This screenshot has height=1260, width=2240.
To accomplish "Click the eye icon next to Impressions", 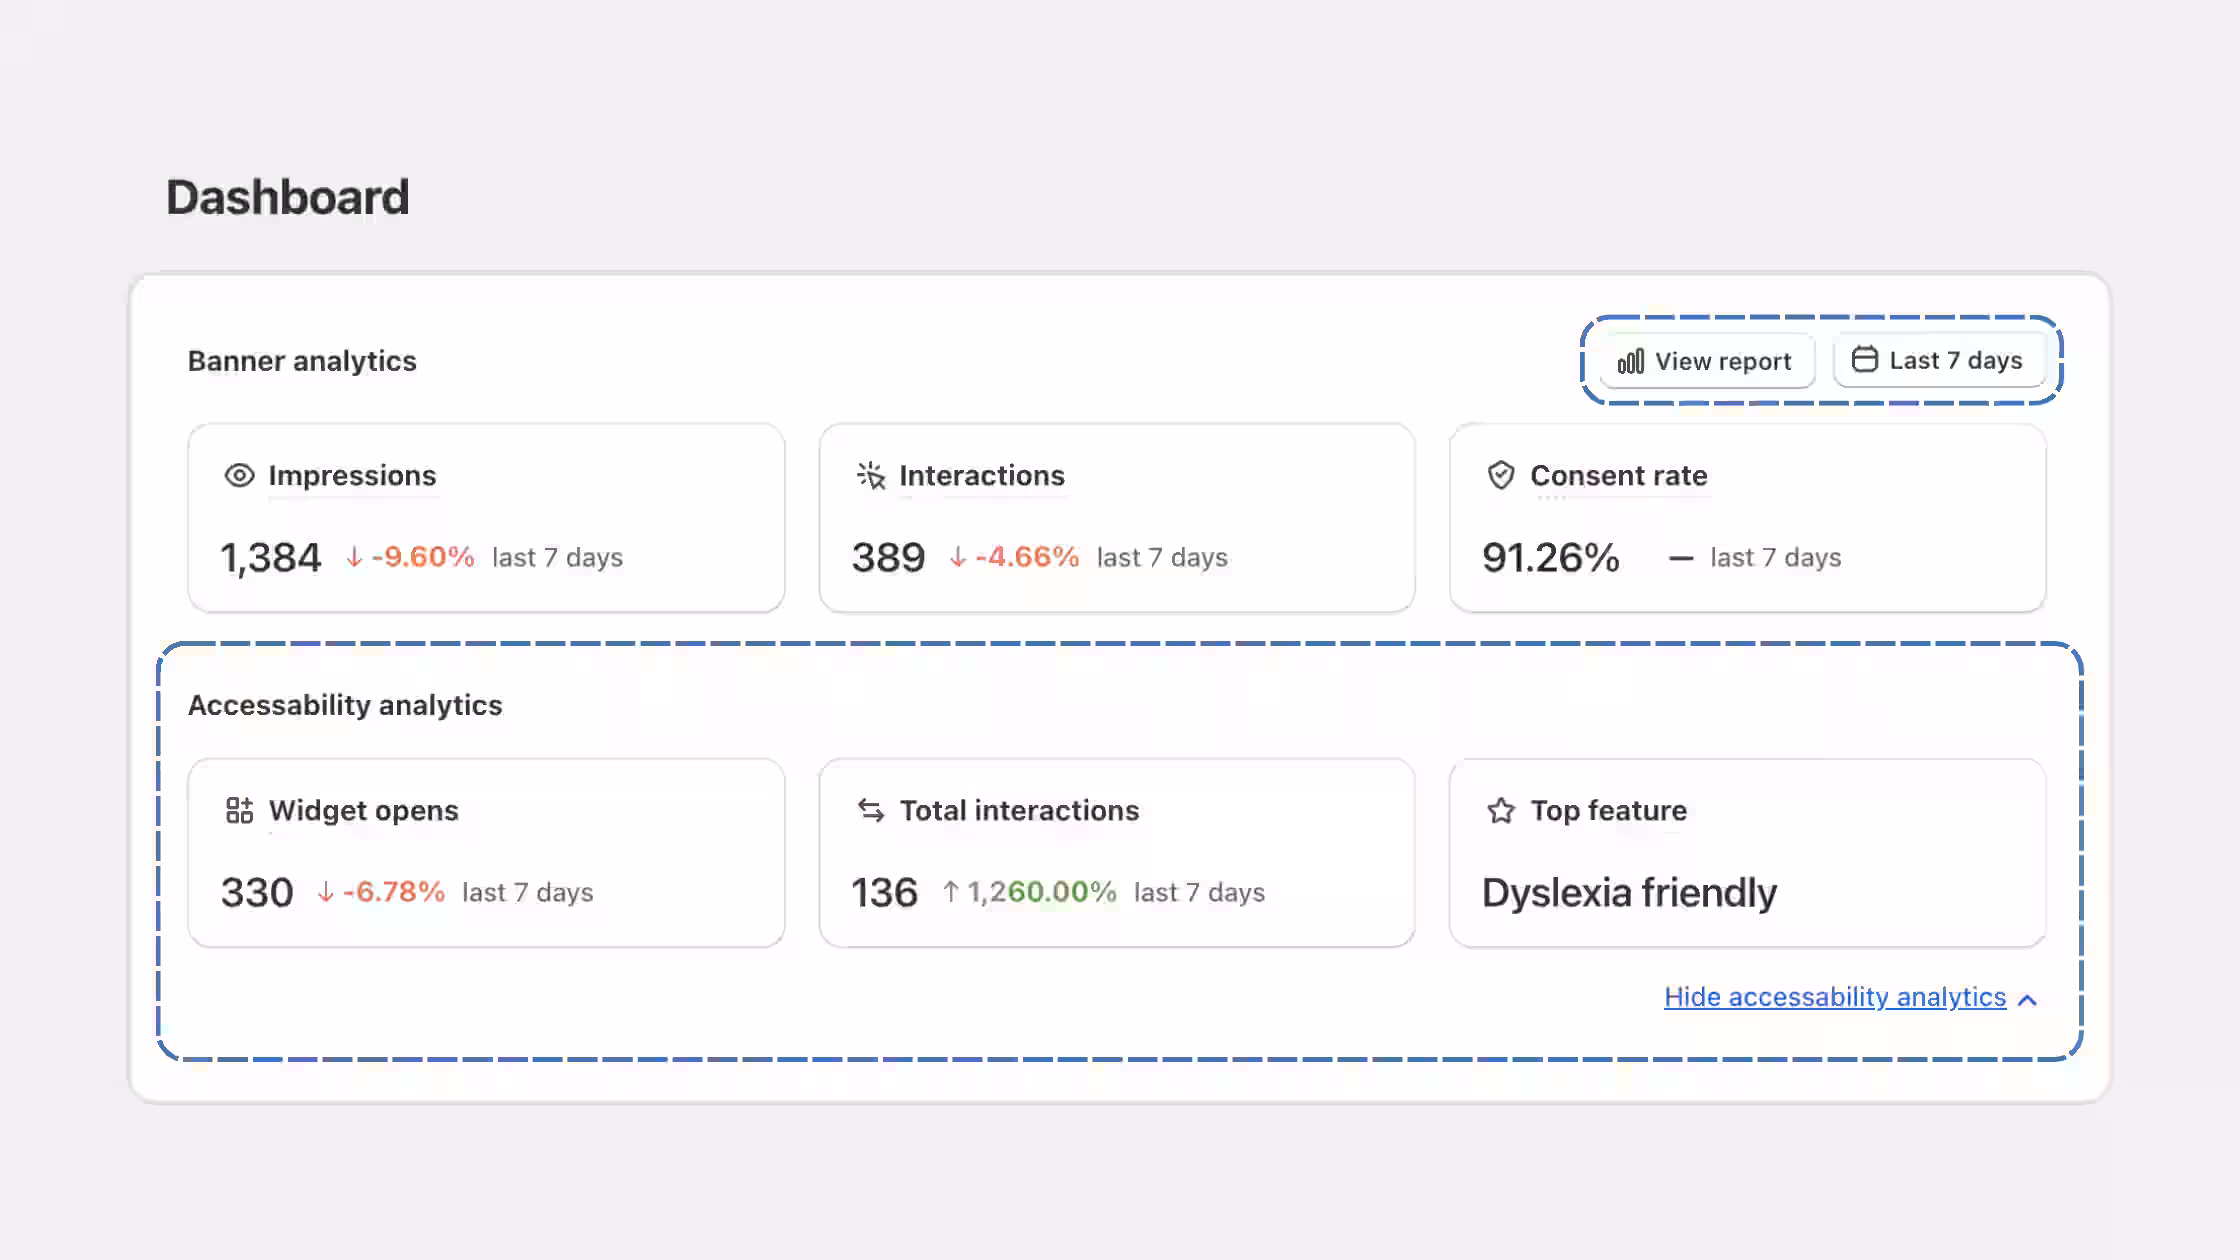I will click(239, 475).
